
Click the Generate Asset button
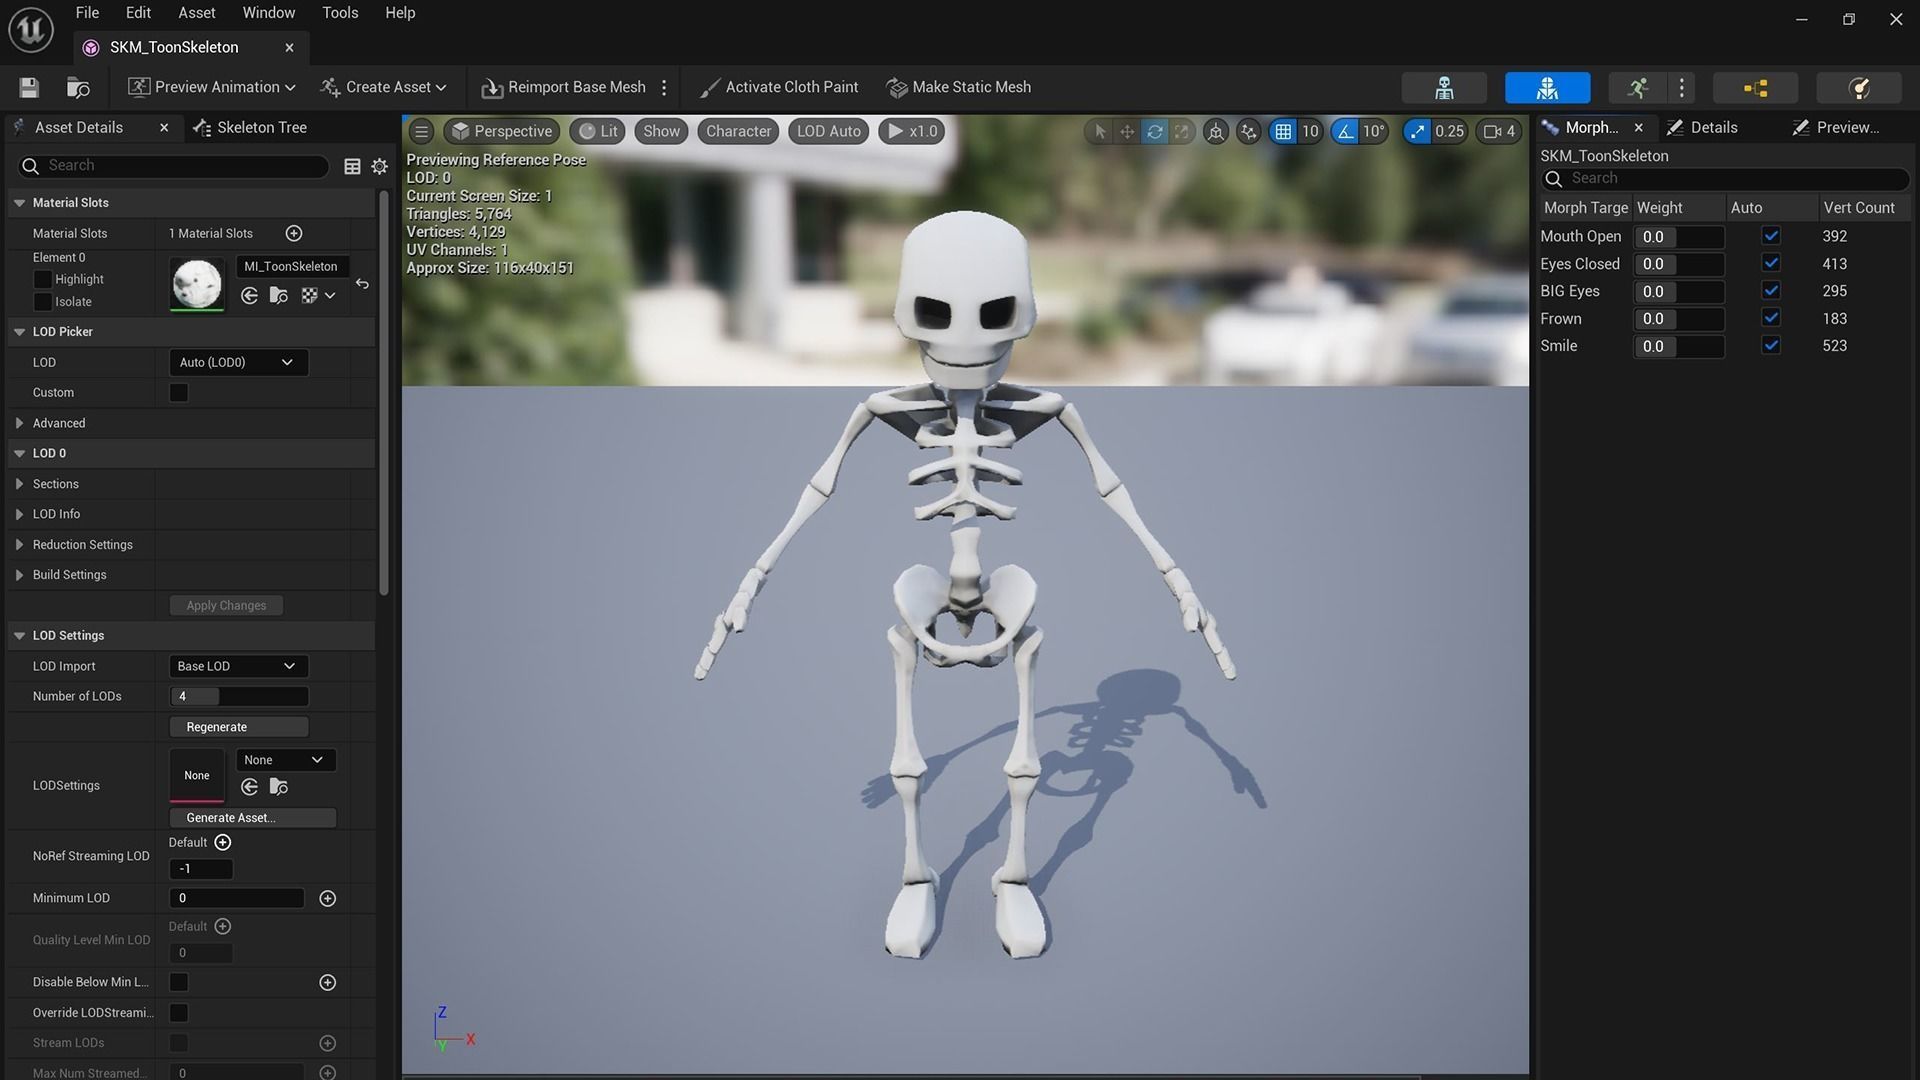coord(252,818)
